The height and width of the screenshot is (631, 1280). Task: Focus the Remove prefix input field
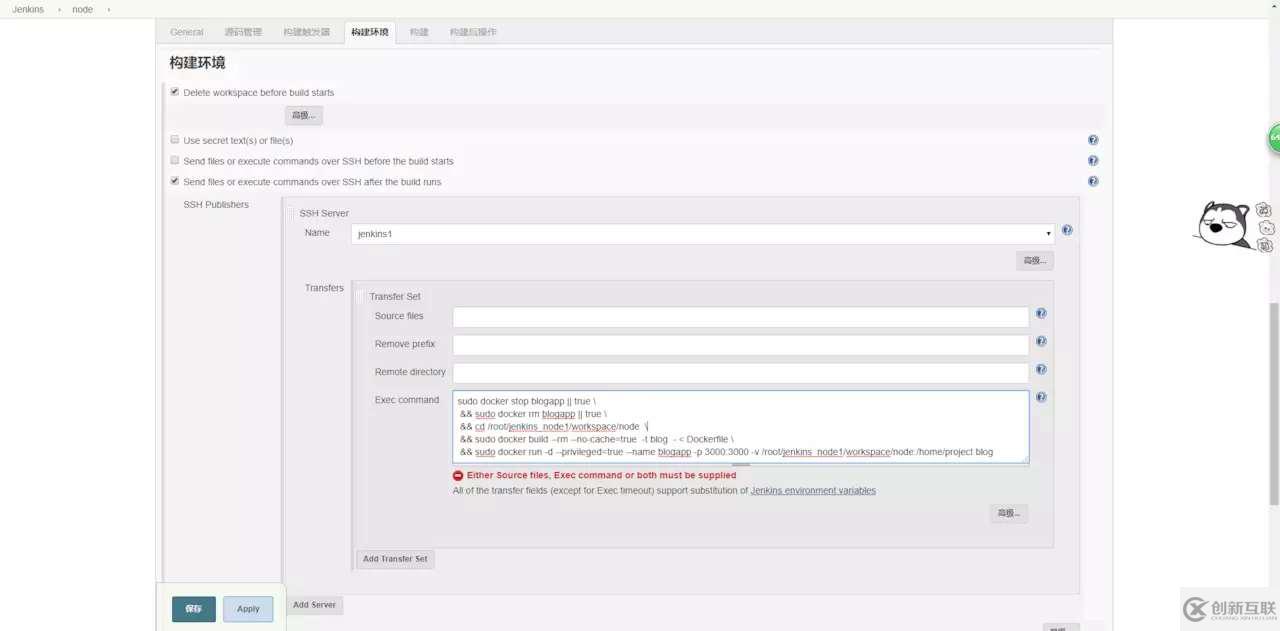click(741, 345)
